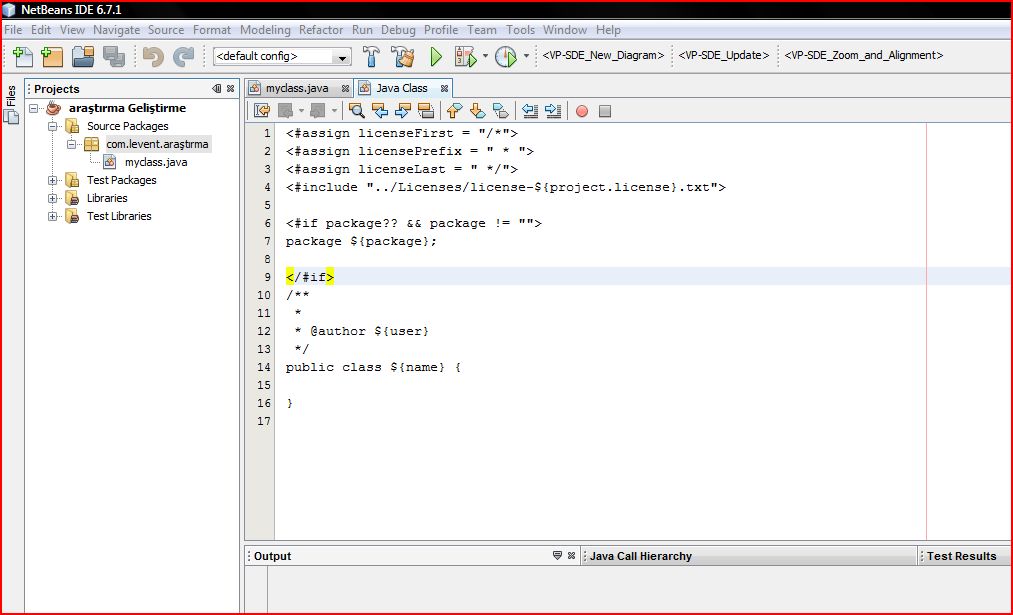Click the Debug Main Project icon
The width and height of the screenshot is (1013, 615).
pos(465,56)
